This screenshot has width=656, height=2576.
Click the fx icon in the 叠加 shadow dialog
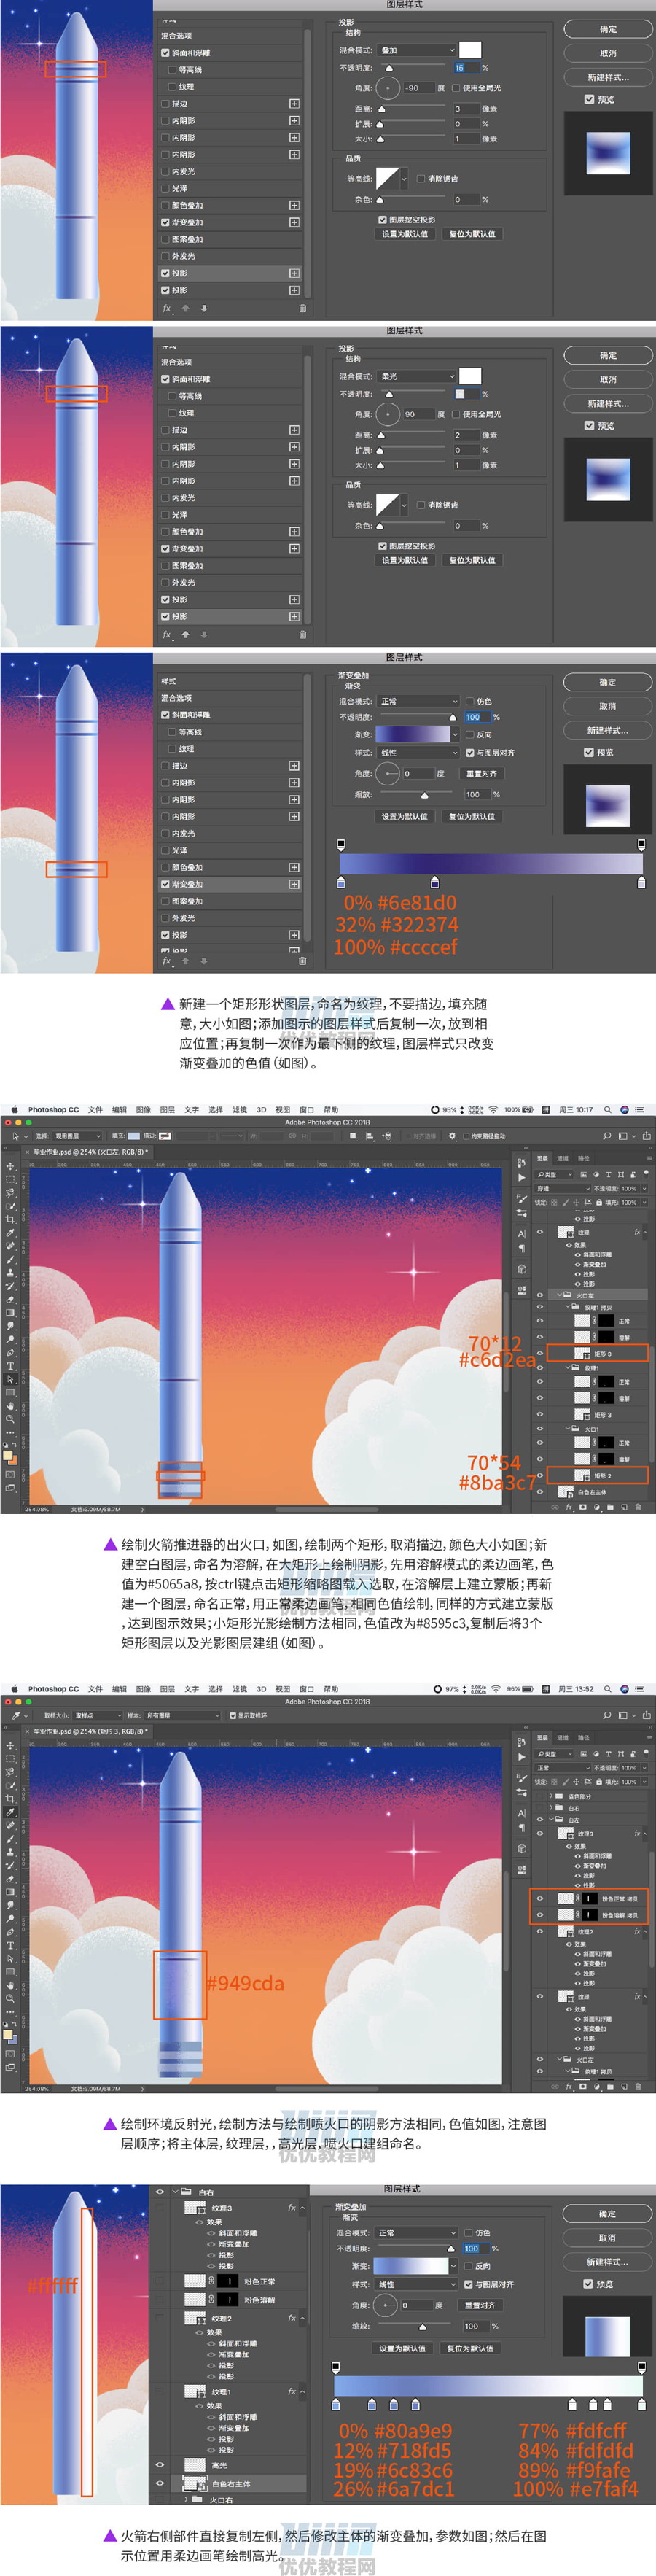167,308
